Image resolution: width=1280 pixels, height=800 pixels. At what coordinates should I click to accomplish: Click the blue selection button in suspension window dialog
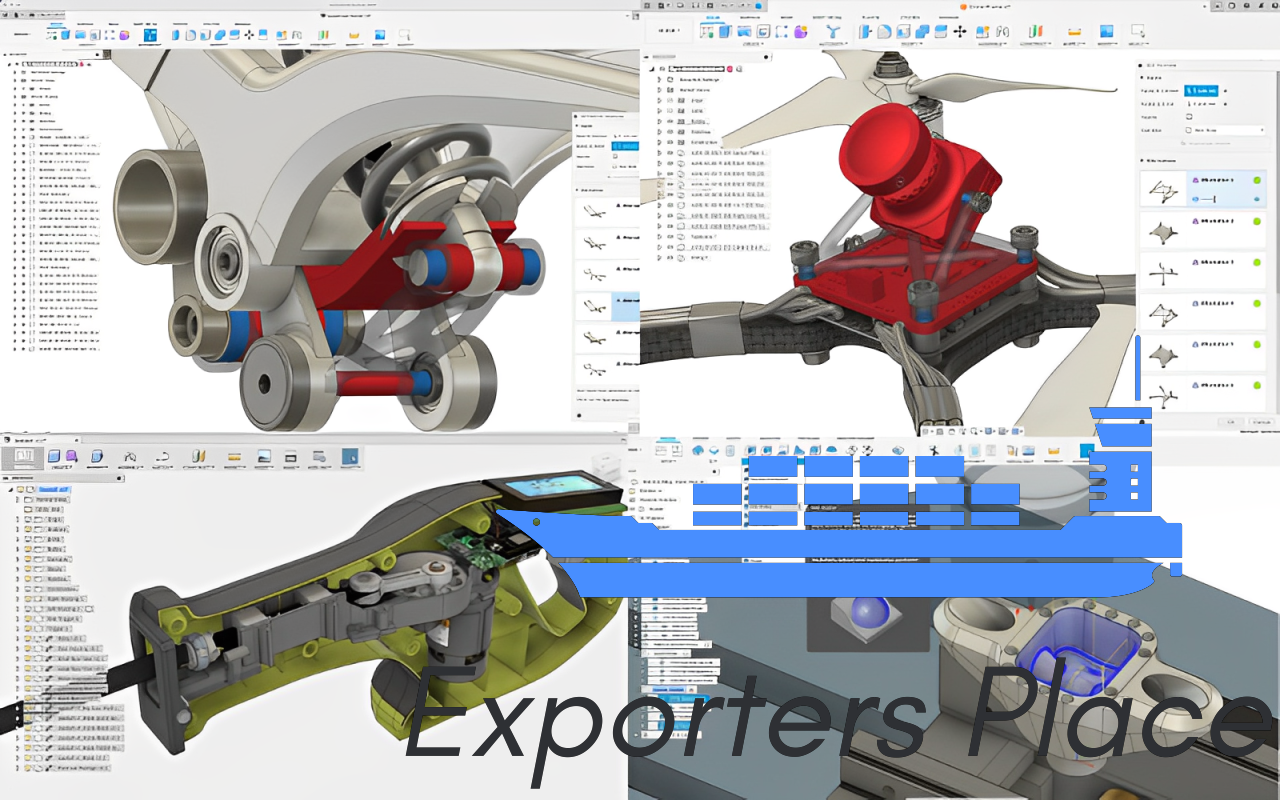[626, 146]
